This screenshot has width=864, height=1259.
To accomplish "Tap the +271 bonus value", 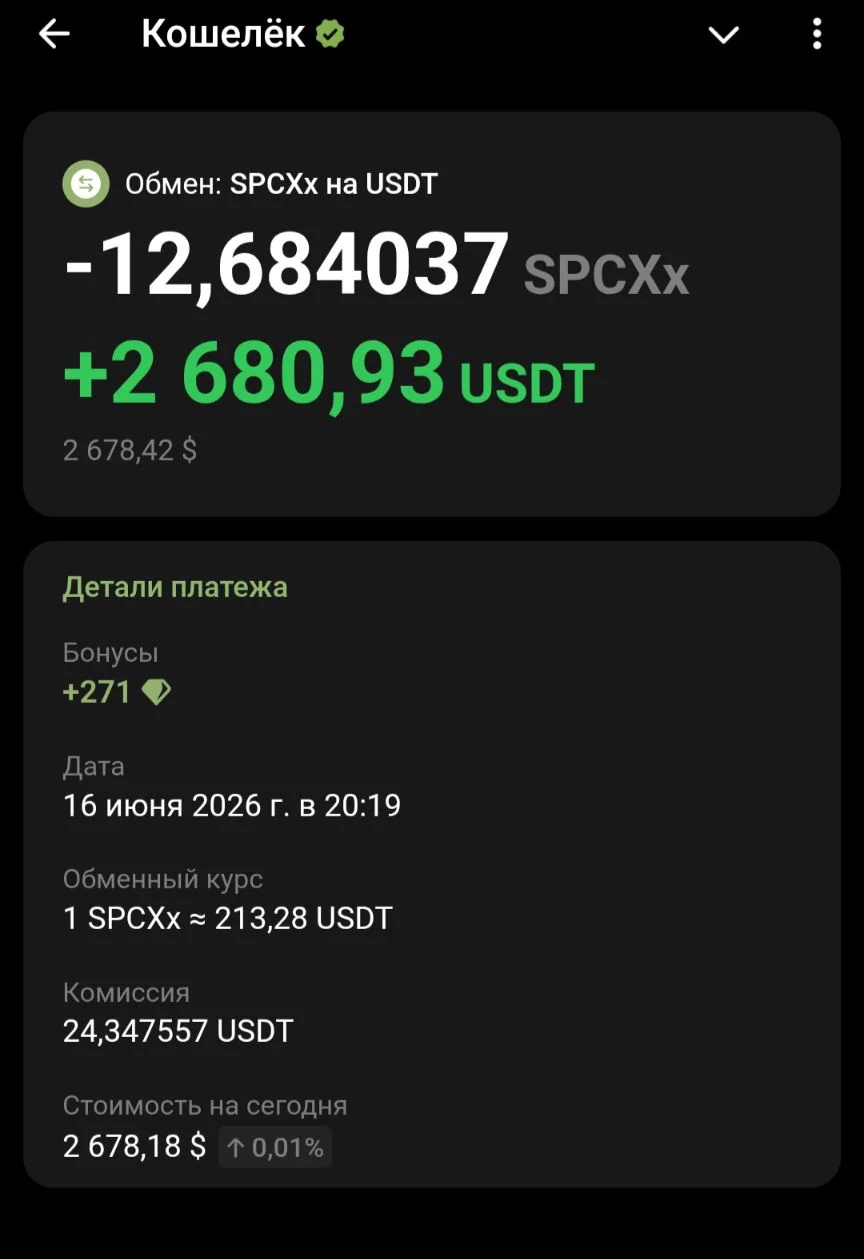I will 97,692.
